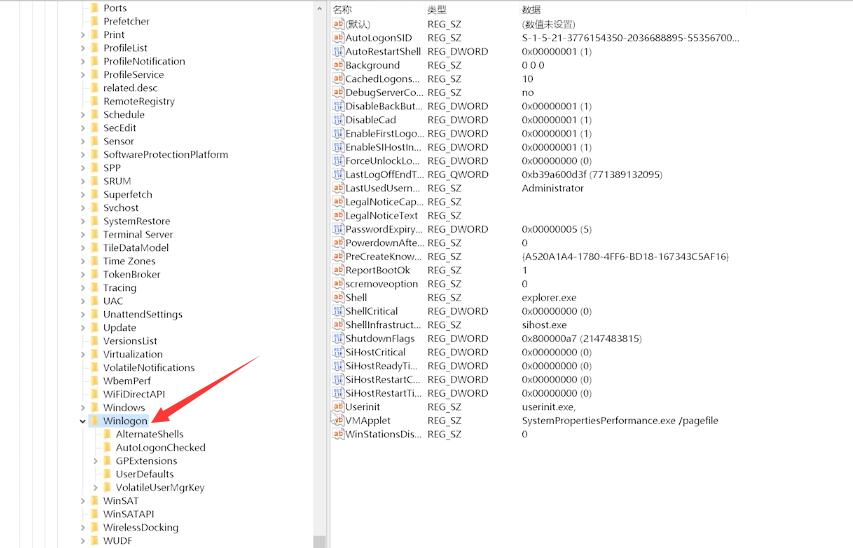The image size is (853, 548).
Task: Select the SystemRestore key
Action: pos(137,221)
